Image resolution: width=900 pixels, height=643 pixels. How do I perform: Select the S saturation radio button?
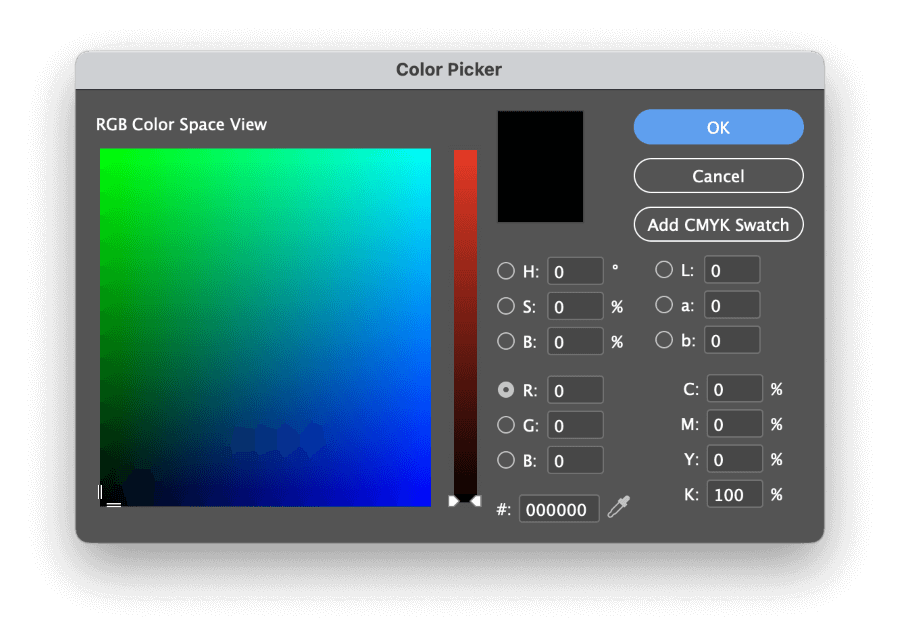pos(506,306)
